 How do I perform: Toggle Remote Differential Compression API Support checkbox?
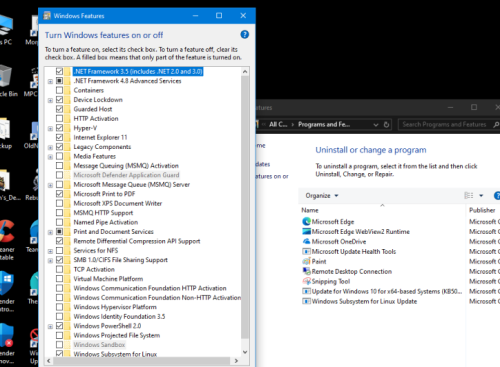point(59,241)
